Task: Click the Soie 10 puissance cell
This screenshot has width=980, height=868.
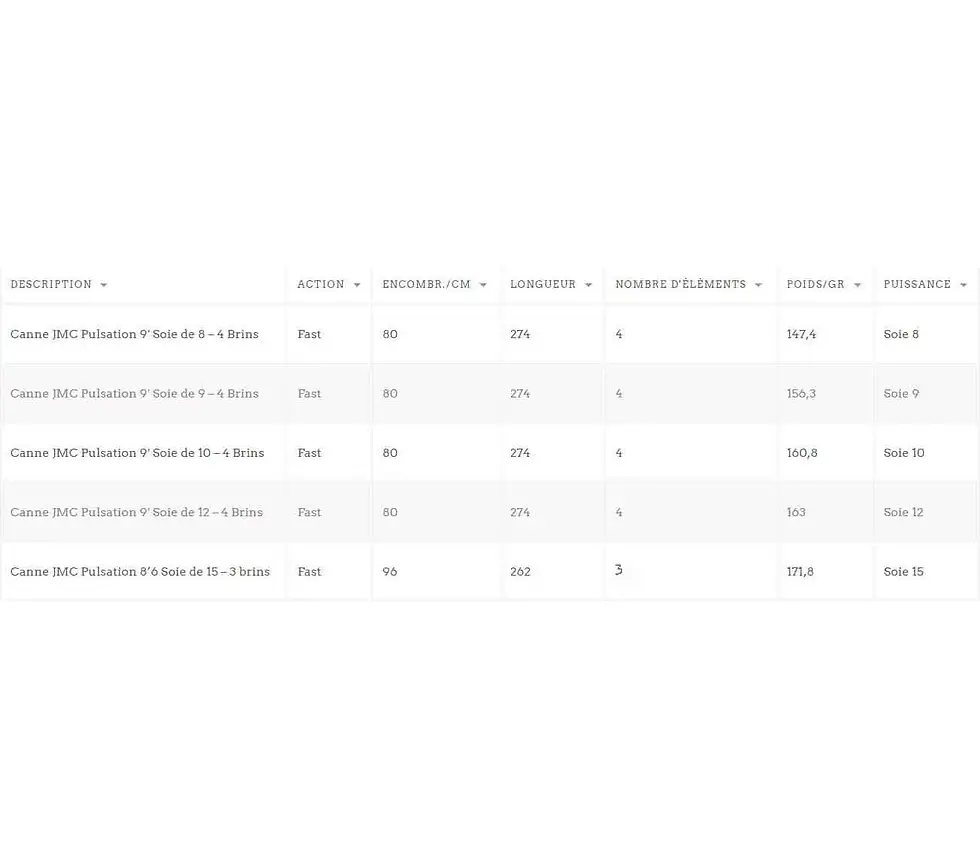Action: 904,452
